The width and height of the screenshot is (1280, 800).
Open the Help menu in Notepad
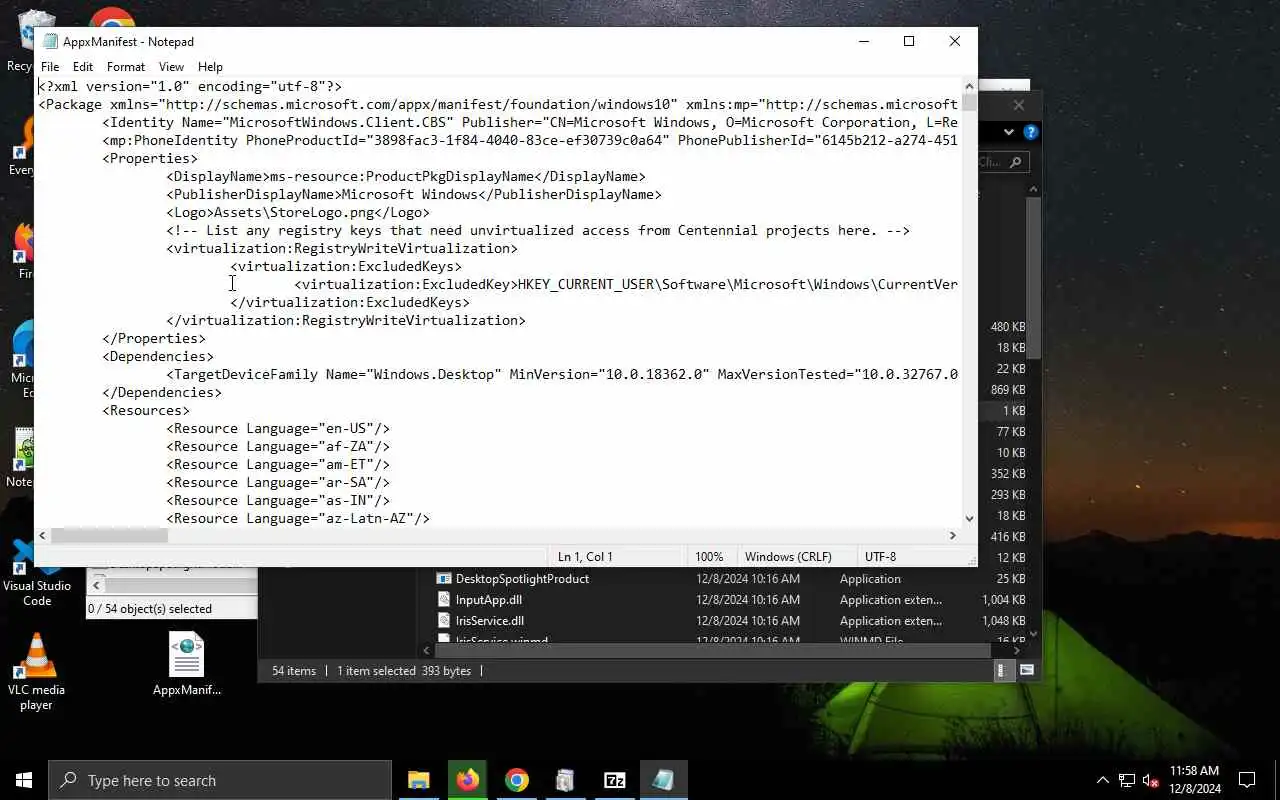210,67
